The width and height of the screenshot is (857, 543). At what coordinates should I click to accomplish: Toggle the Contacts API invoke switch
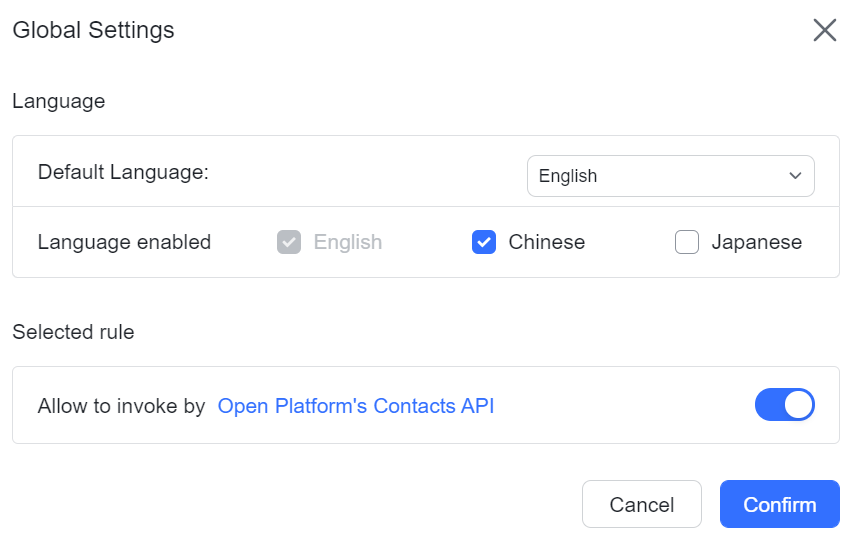tap(784, 405)
